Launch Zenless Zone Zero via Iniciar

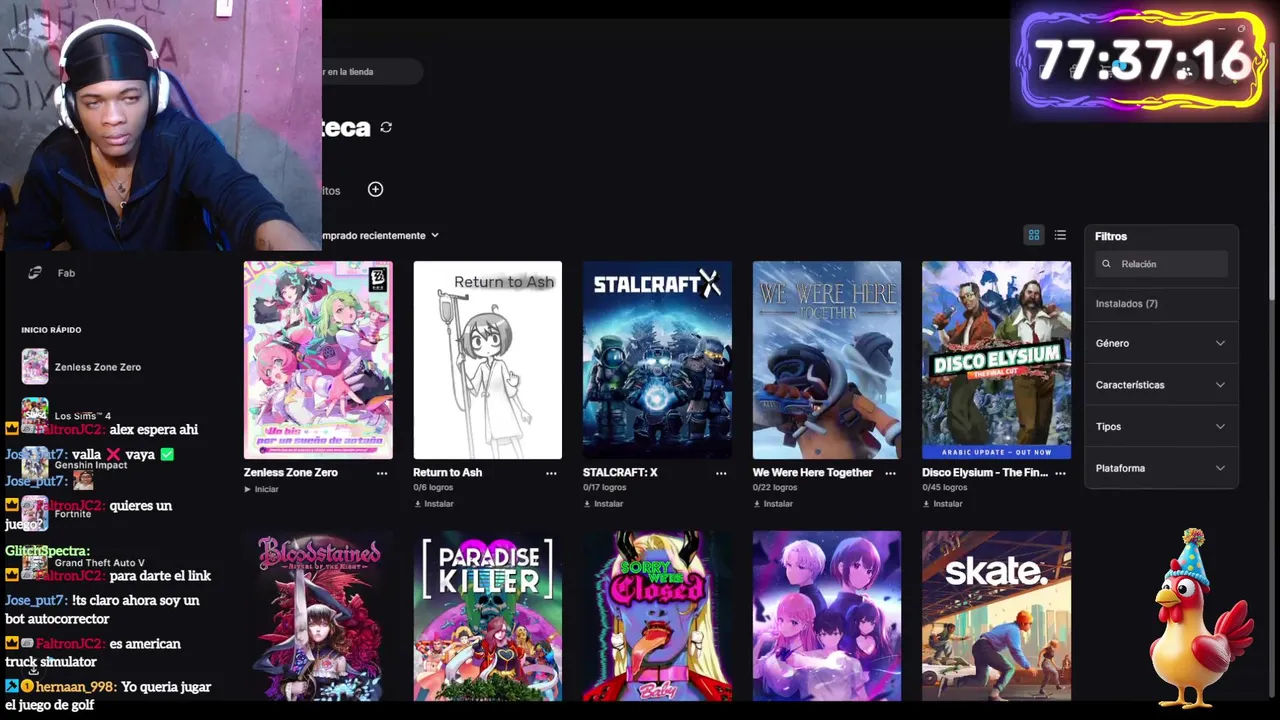click(x=261, y=489)
